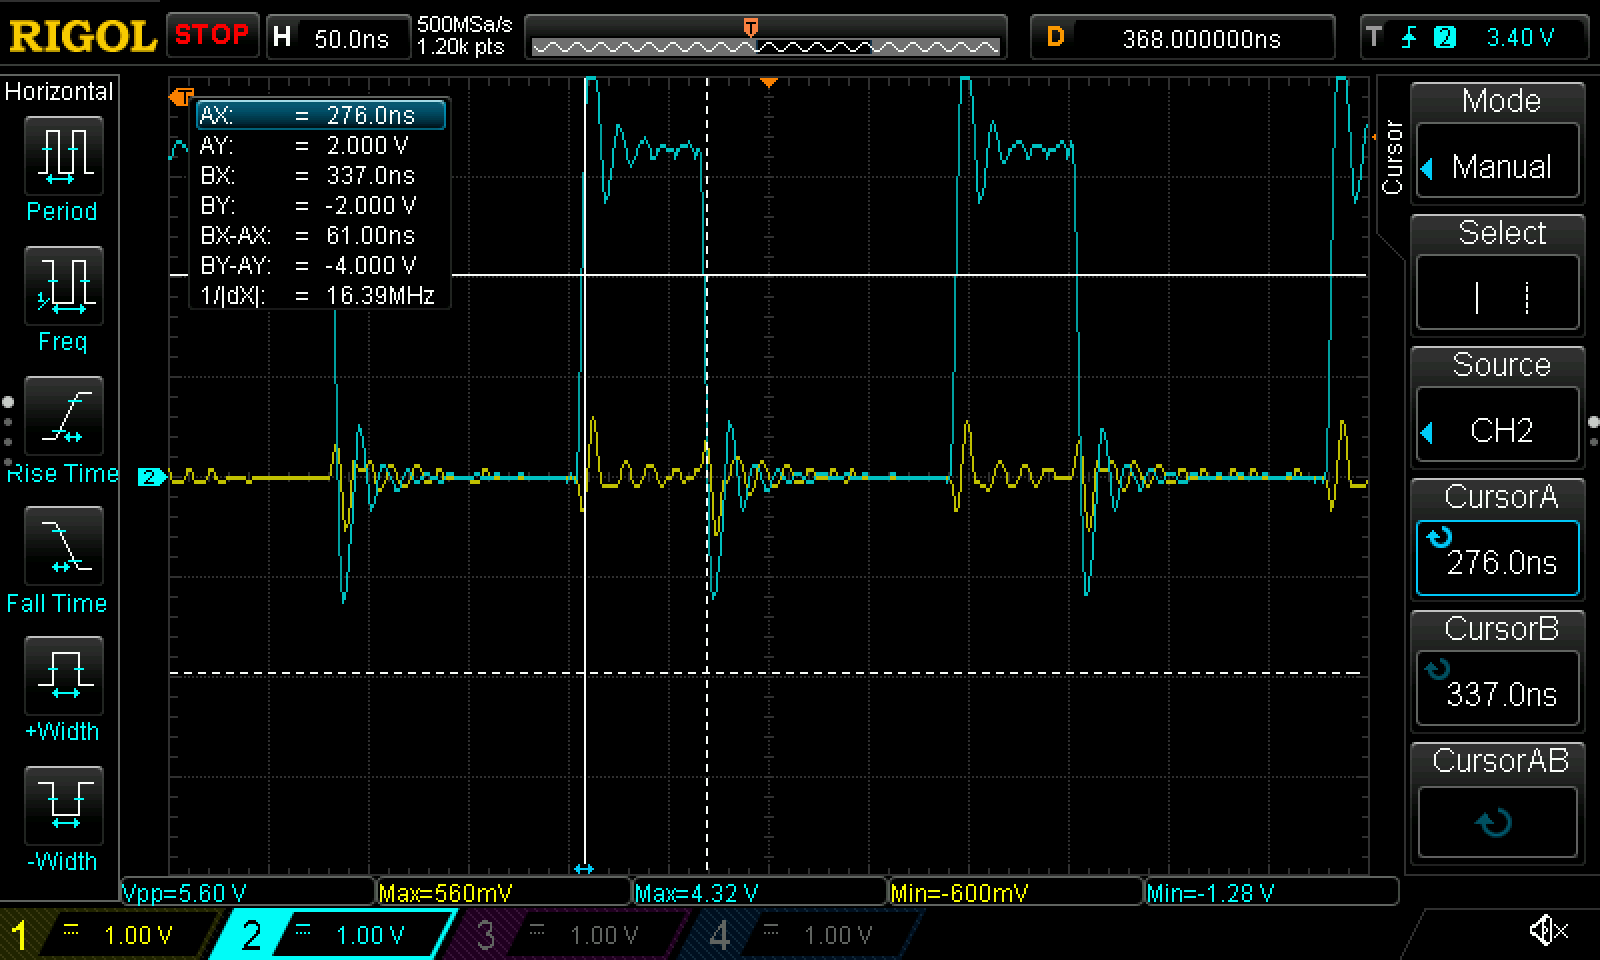Open the Source CH2 selector
1600x960 pixels.
point(1497,429)
